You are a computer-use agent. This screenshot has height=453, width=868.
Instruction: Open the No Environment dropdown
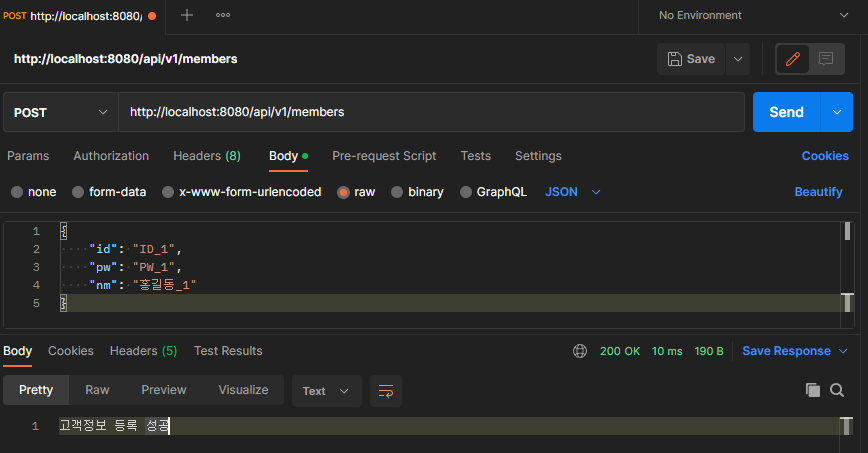click(x=753, y=16)
